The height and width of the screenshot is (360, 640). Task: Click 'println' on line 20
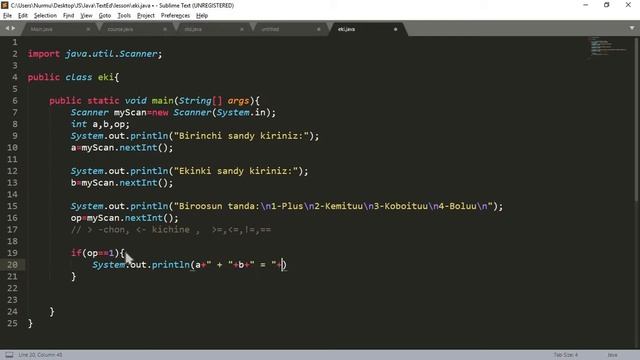(x=171, y=265)
